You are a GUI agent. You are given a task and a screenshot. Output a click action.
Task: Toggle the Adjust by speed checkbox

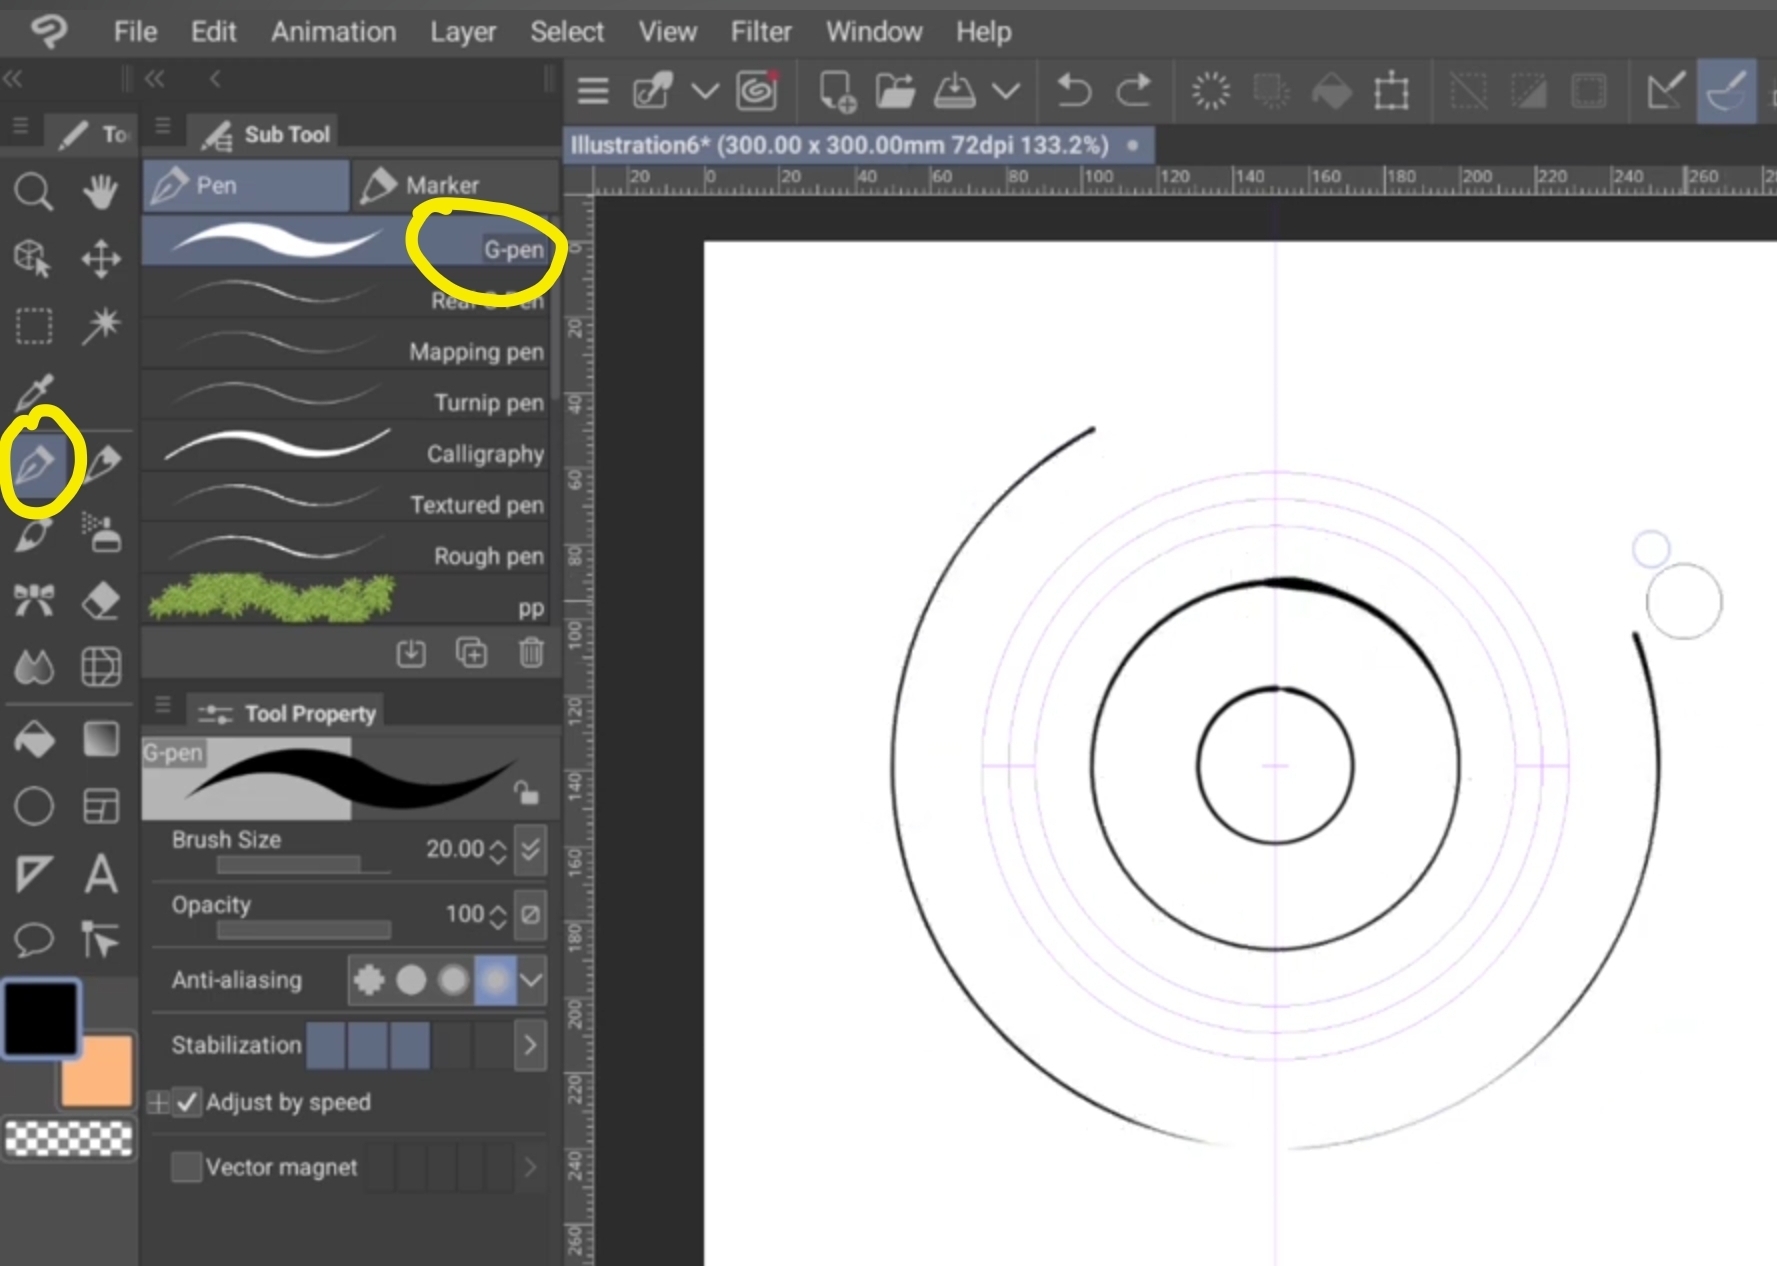point(187,1102)
